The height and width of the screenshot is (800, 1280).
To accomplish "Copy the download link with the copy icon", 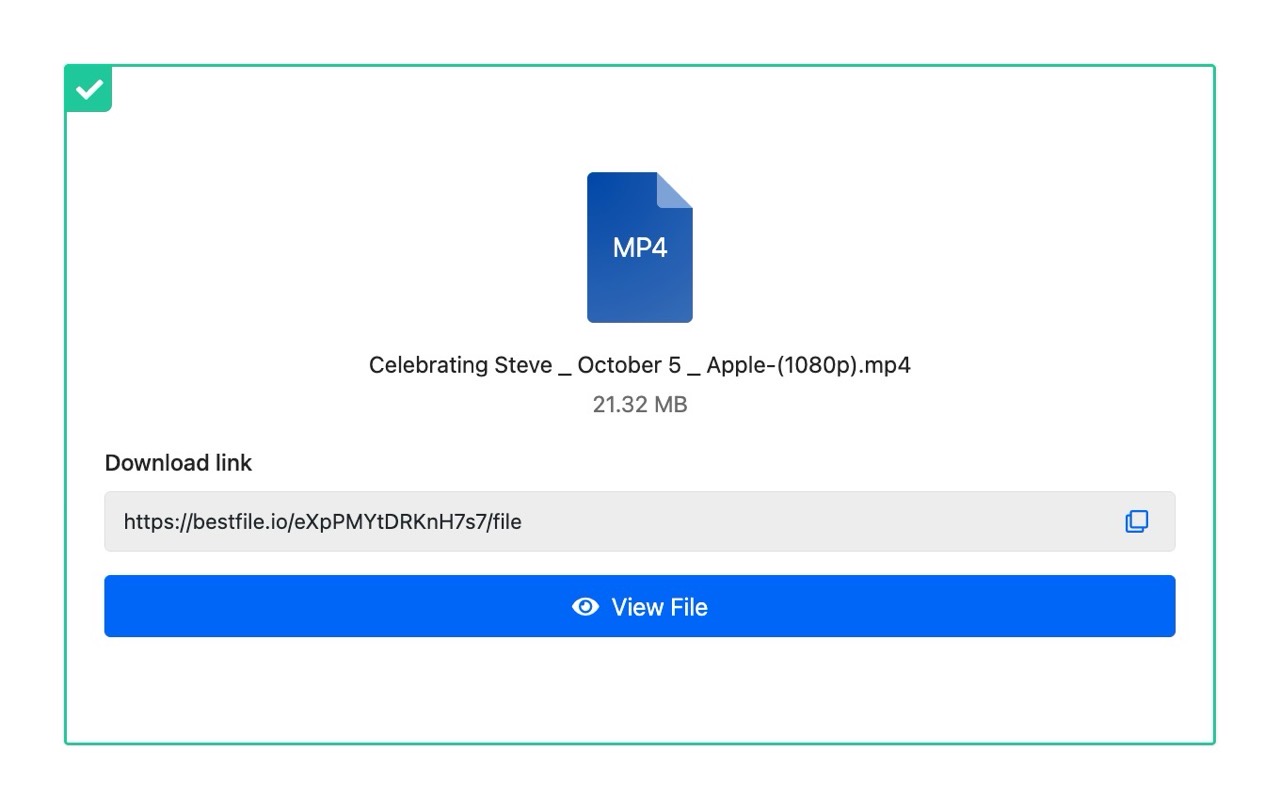I will 1136,521.
